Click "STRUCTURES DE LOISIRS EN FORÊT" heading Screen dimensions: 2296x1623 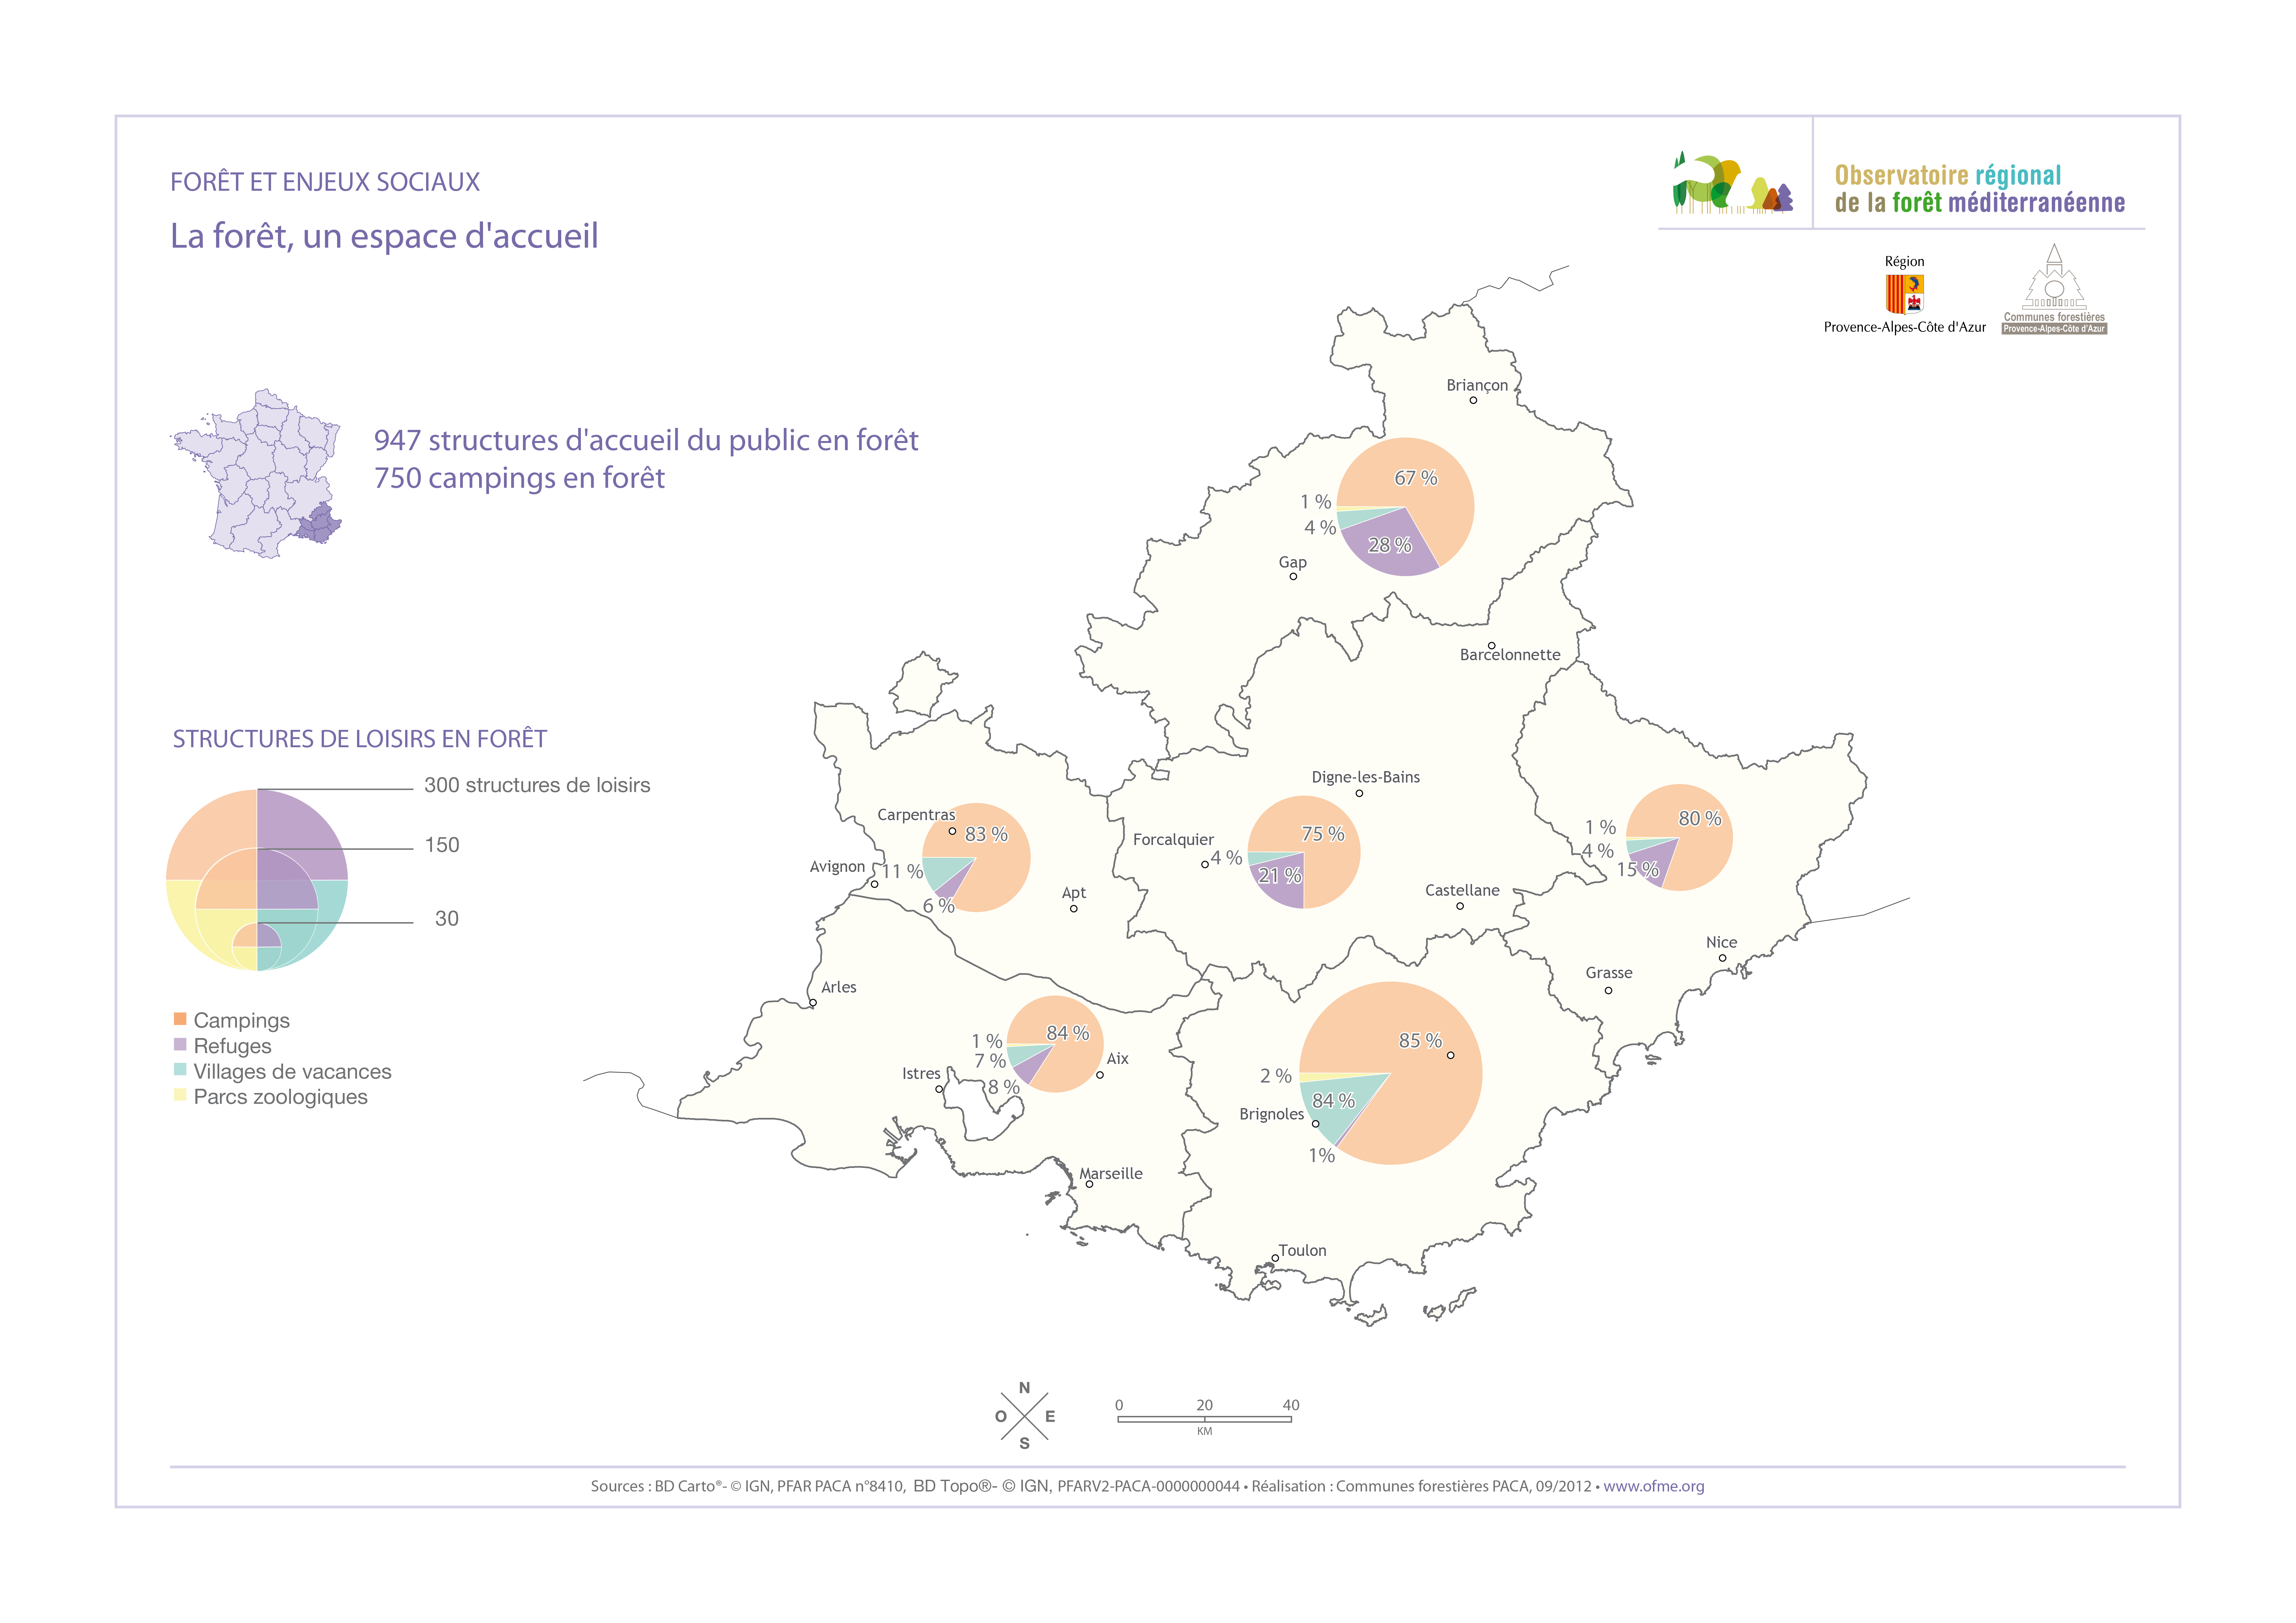coord(360,739)
